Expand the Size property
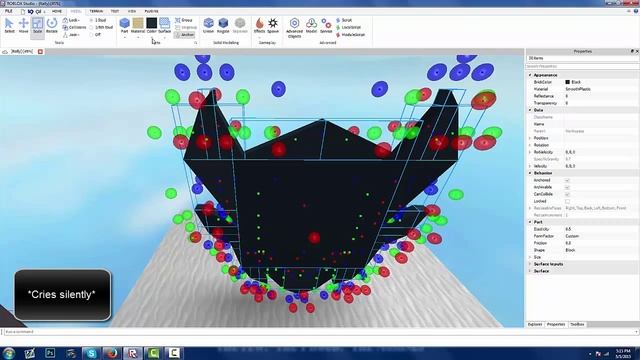The image size is (640, 360). [x=530, y=257]
